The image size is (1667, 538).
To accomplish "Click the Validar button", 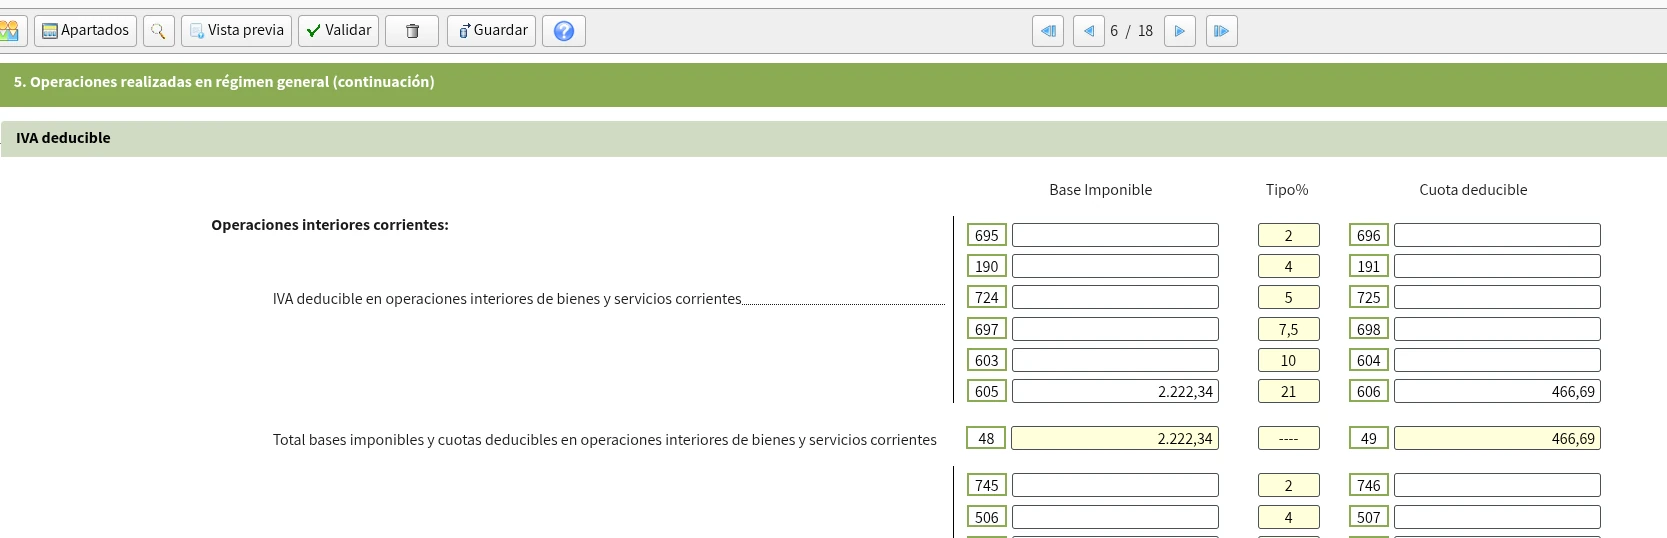I will [338, 31].
